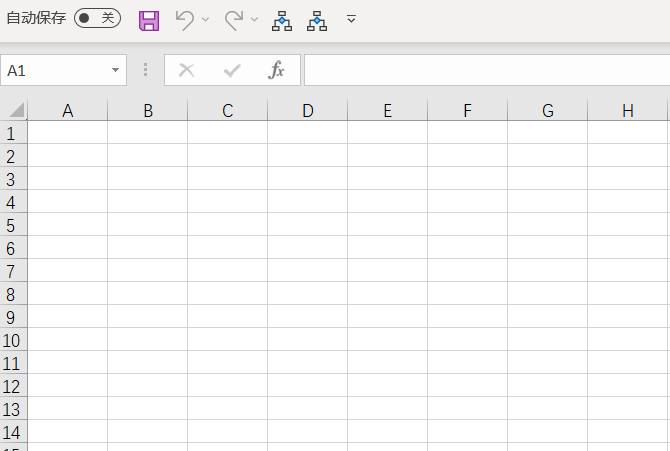Select row 3 header
This screenshot has height=451, width=670.
tap(13, 178)
